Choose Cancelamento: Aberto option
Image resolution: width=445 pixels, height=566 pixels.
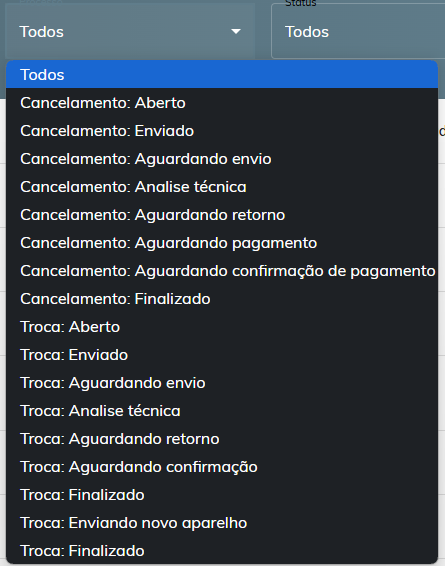[x=222, y=103]
